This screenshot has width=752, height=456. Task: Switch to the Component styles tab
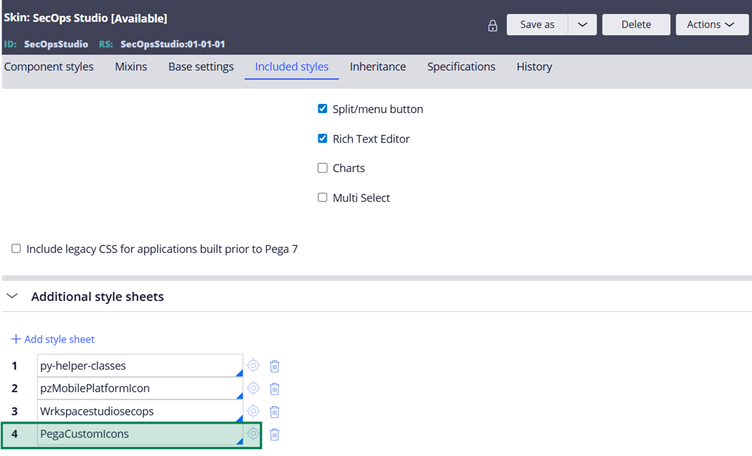[49, 67]
